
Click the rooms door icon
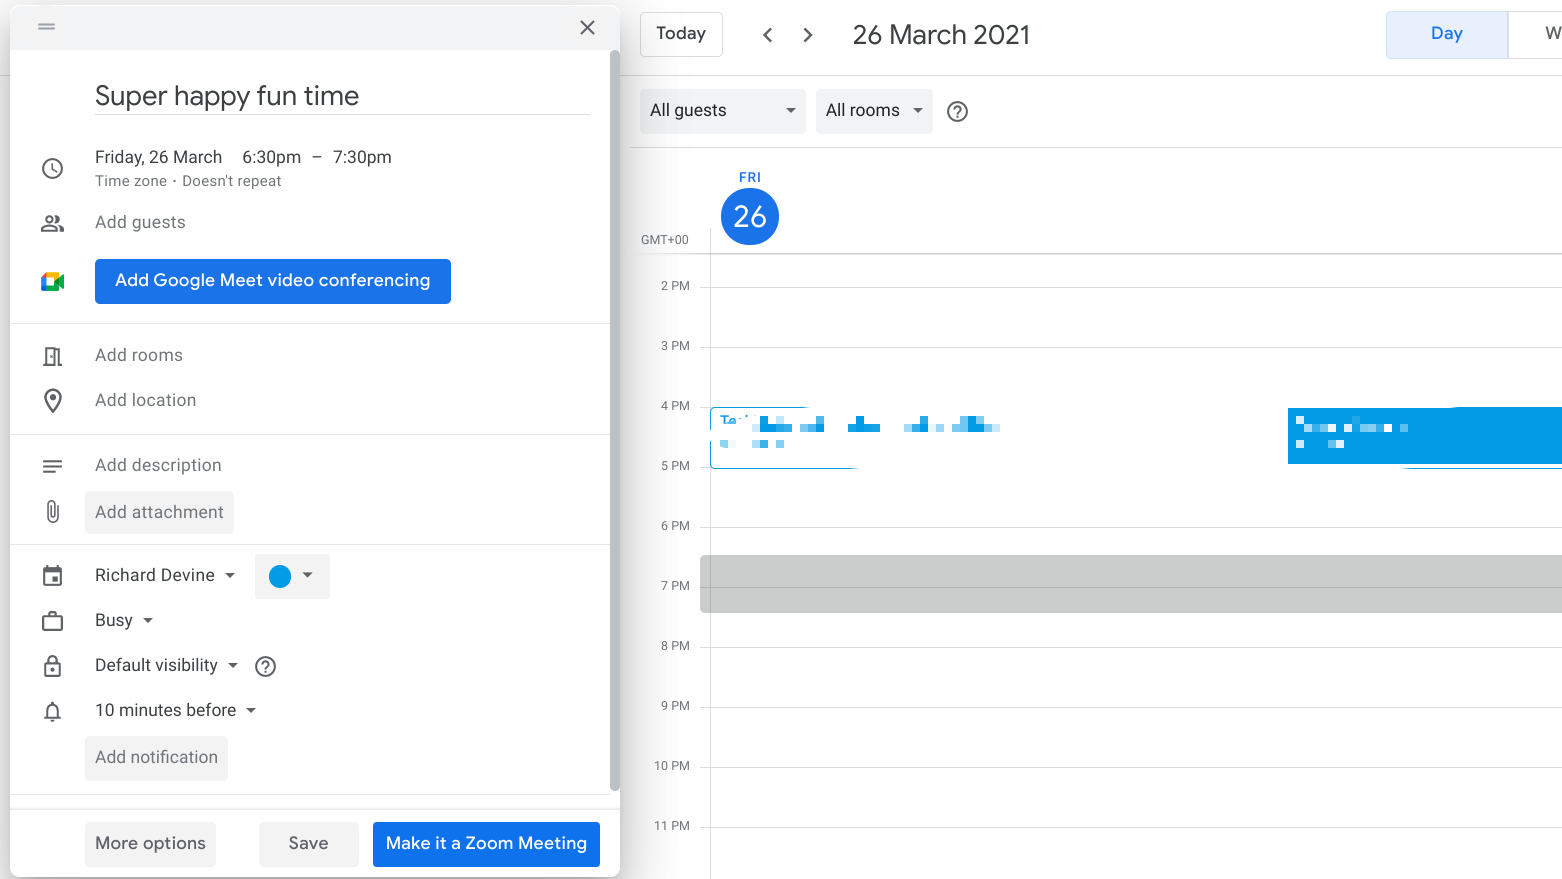point(52,356)
